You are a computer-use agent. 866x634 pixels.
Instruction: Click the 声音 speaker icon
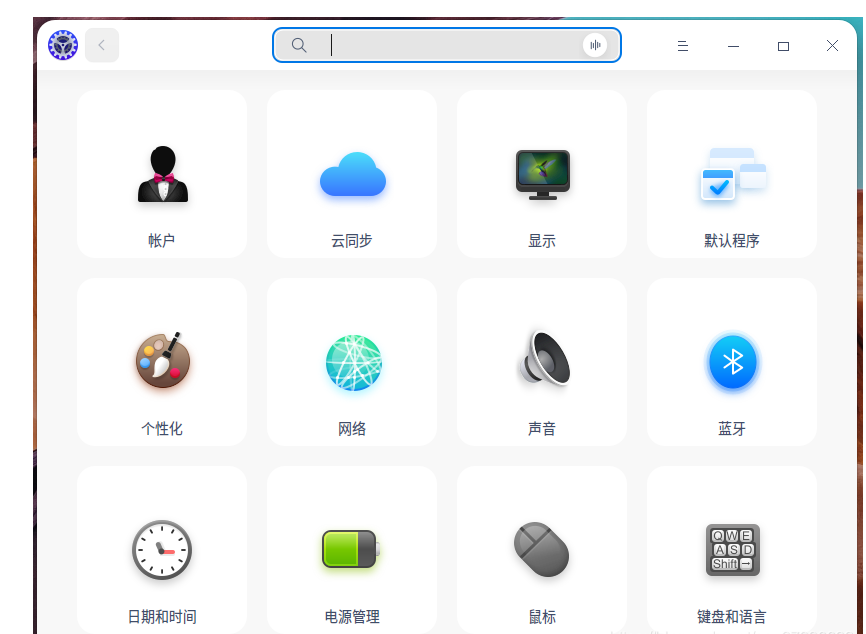(542, 359)
